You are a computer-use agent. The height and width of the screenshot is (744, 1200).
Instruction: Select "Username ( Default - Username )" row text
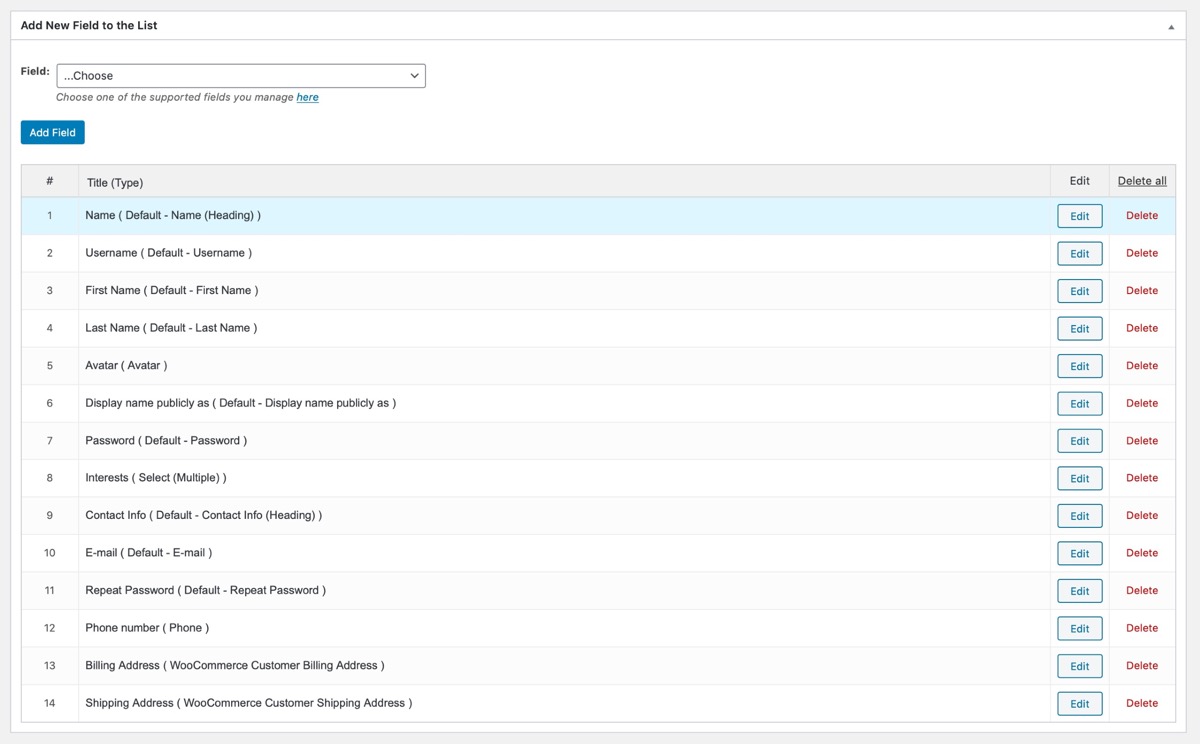(x=169, y=253)
